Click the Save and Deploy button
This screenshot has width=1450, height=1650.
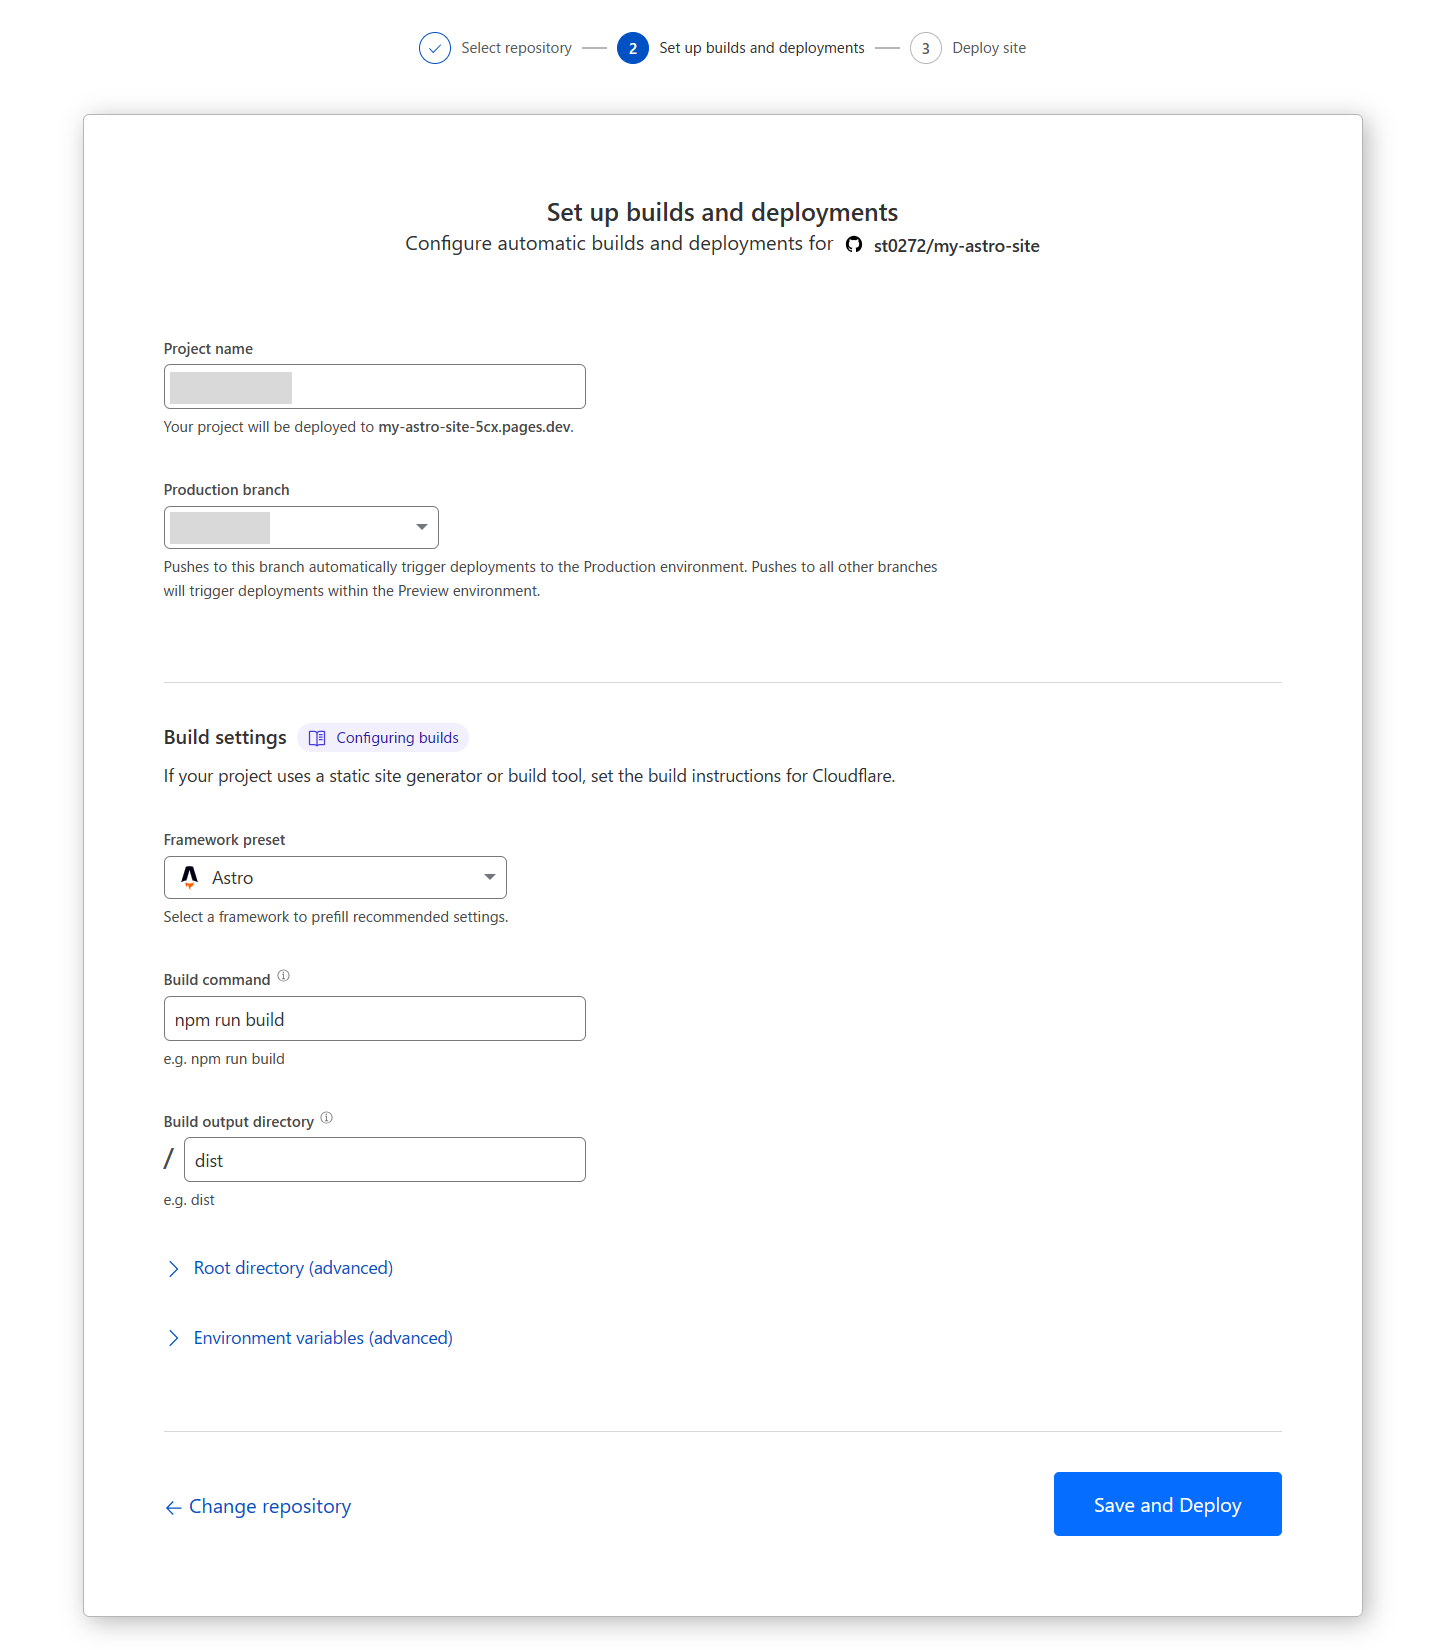click(x=1168, y=1504)
